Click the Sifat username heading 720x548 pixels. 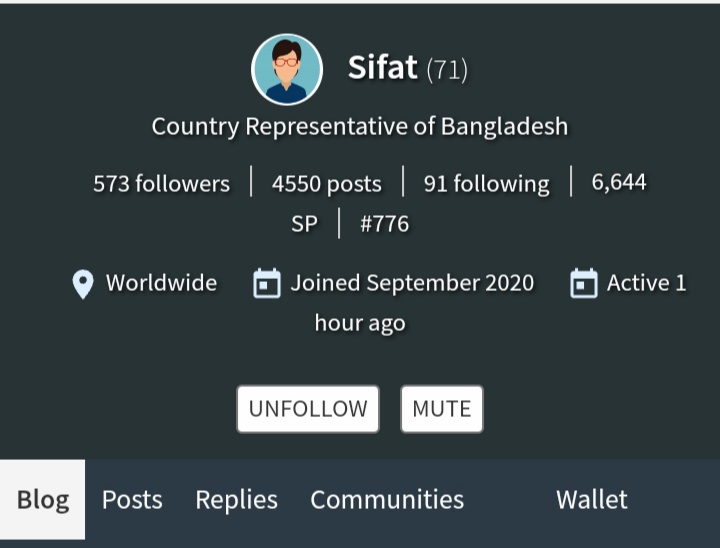pos(382,68)
